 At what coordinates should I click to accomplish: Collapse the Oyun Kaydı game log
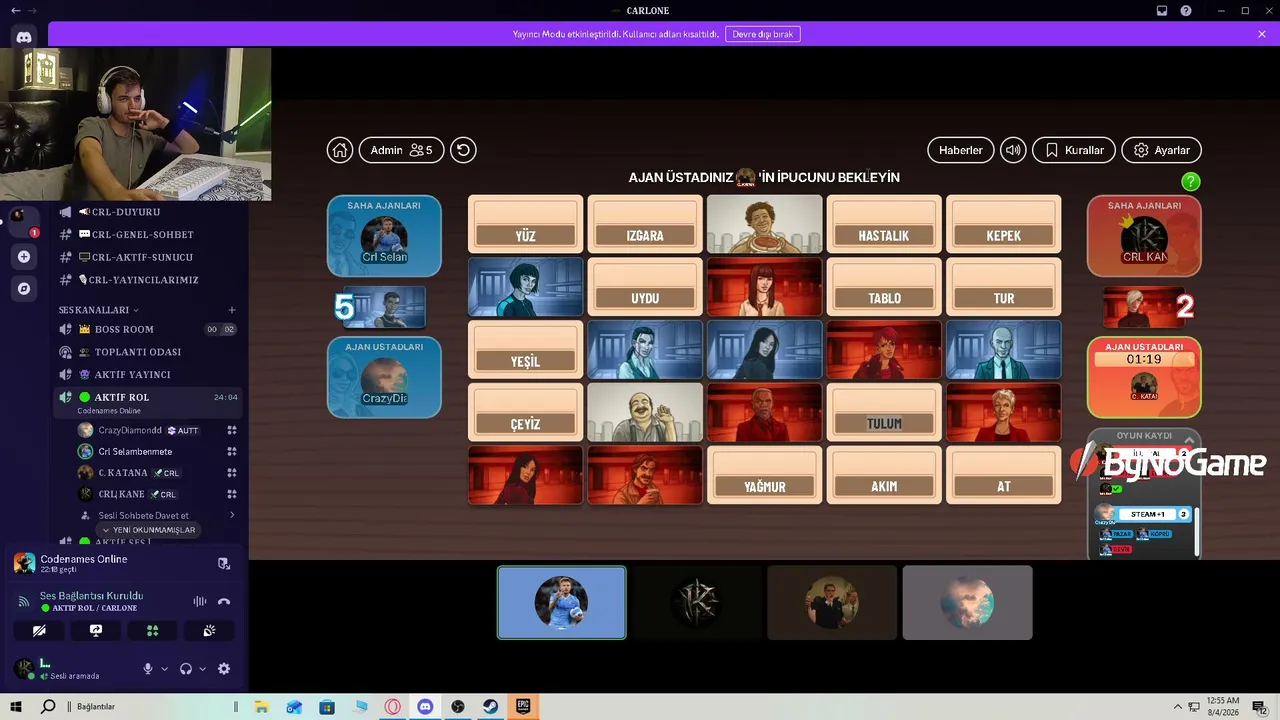(x=1189, y=439)
